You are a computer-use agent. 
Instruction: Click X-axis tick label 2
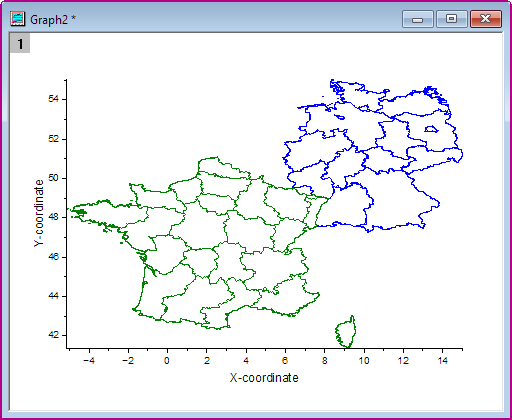(207, 361)
